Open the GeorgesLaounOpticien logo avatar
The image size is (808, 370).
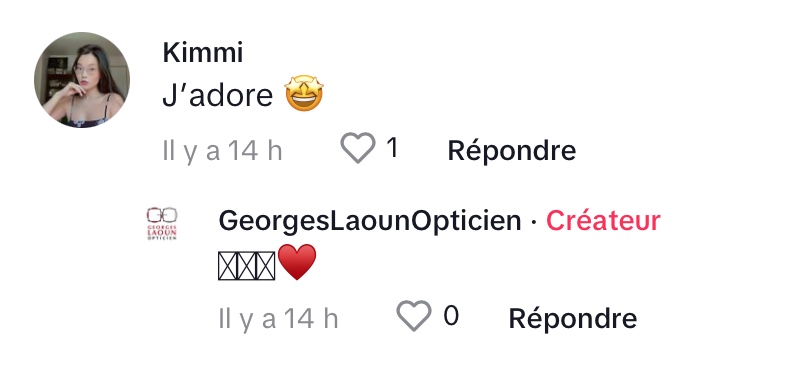[x=162, y=223]
